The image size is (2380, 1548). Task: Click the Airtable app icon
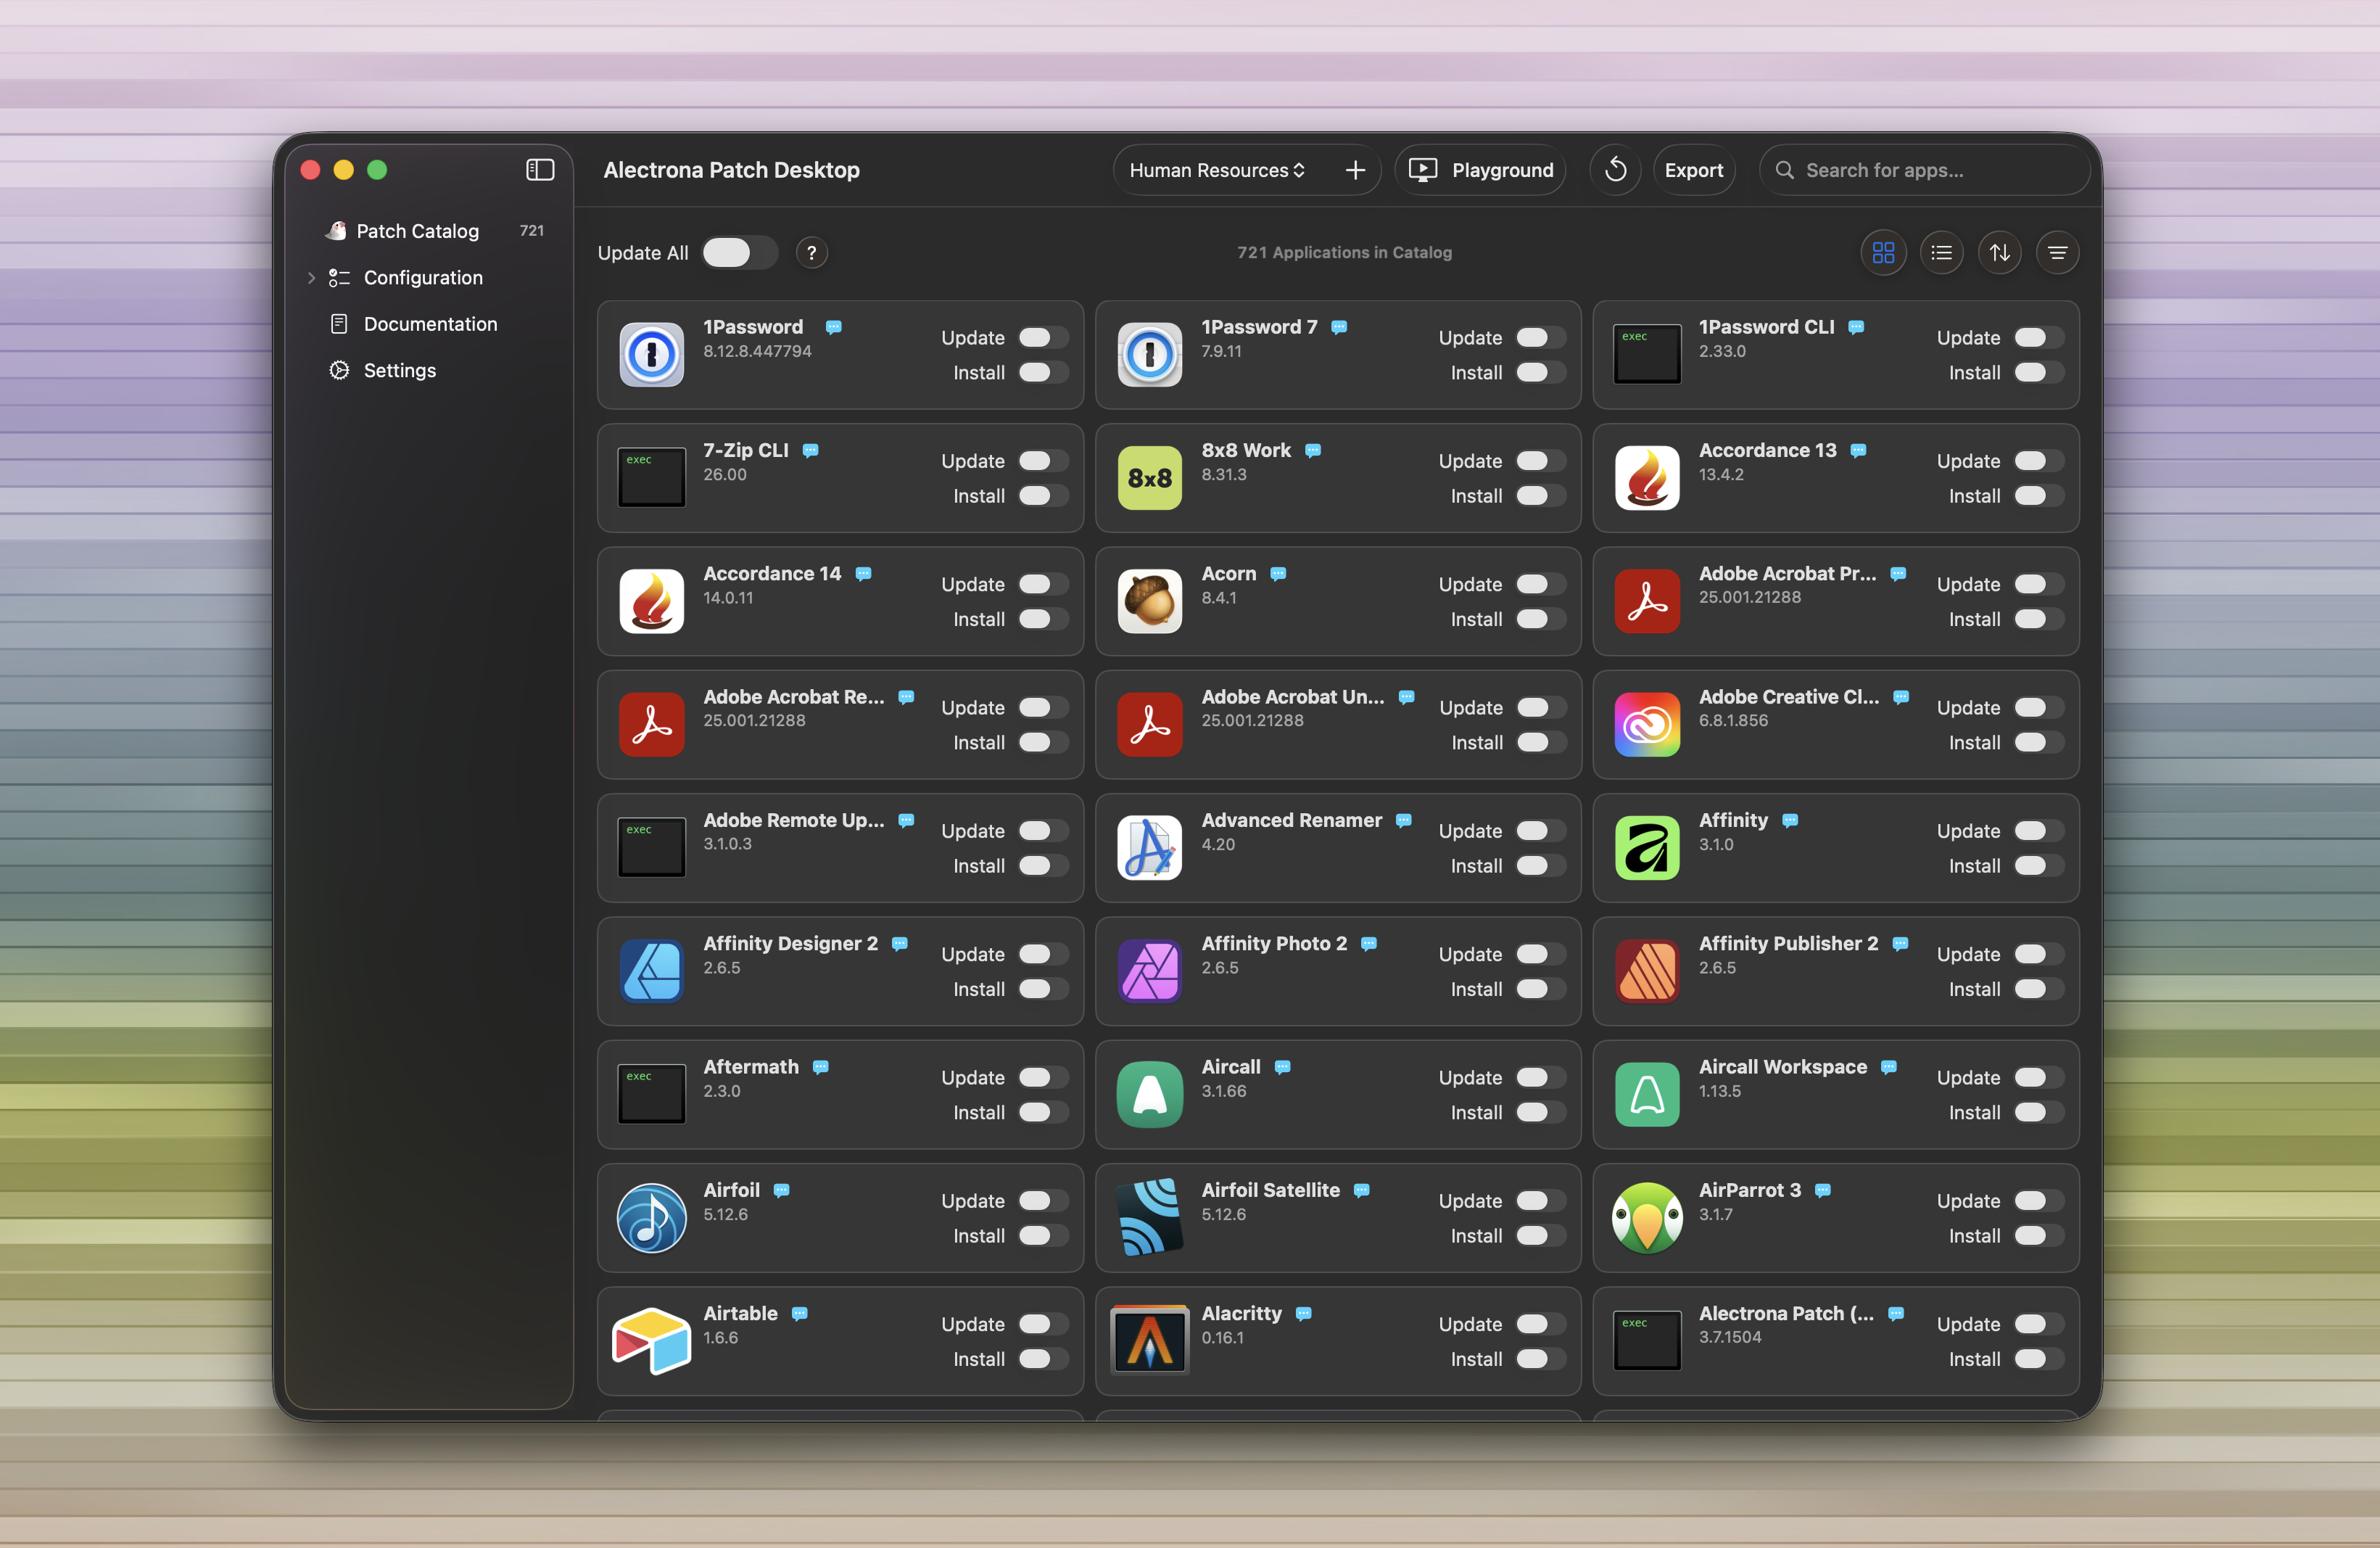click(651, 1341)
